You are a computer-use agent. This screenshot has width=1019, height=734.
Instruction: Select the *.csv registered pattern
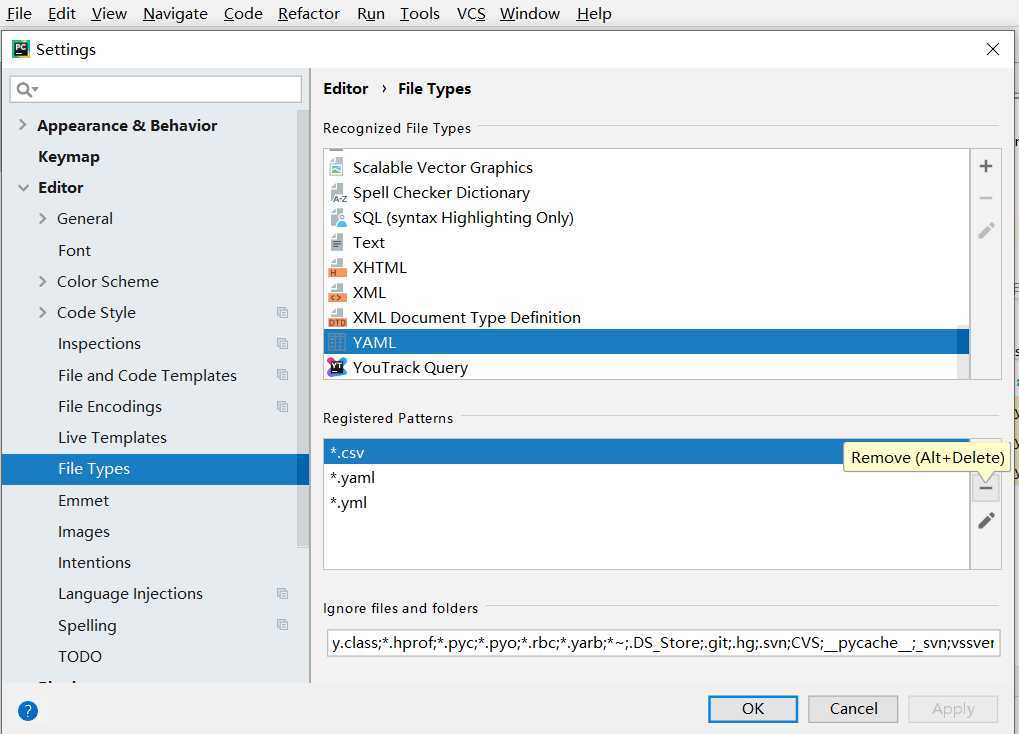(x=647, y=452)
